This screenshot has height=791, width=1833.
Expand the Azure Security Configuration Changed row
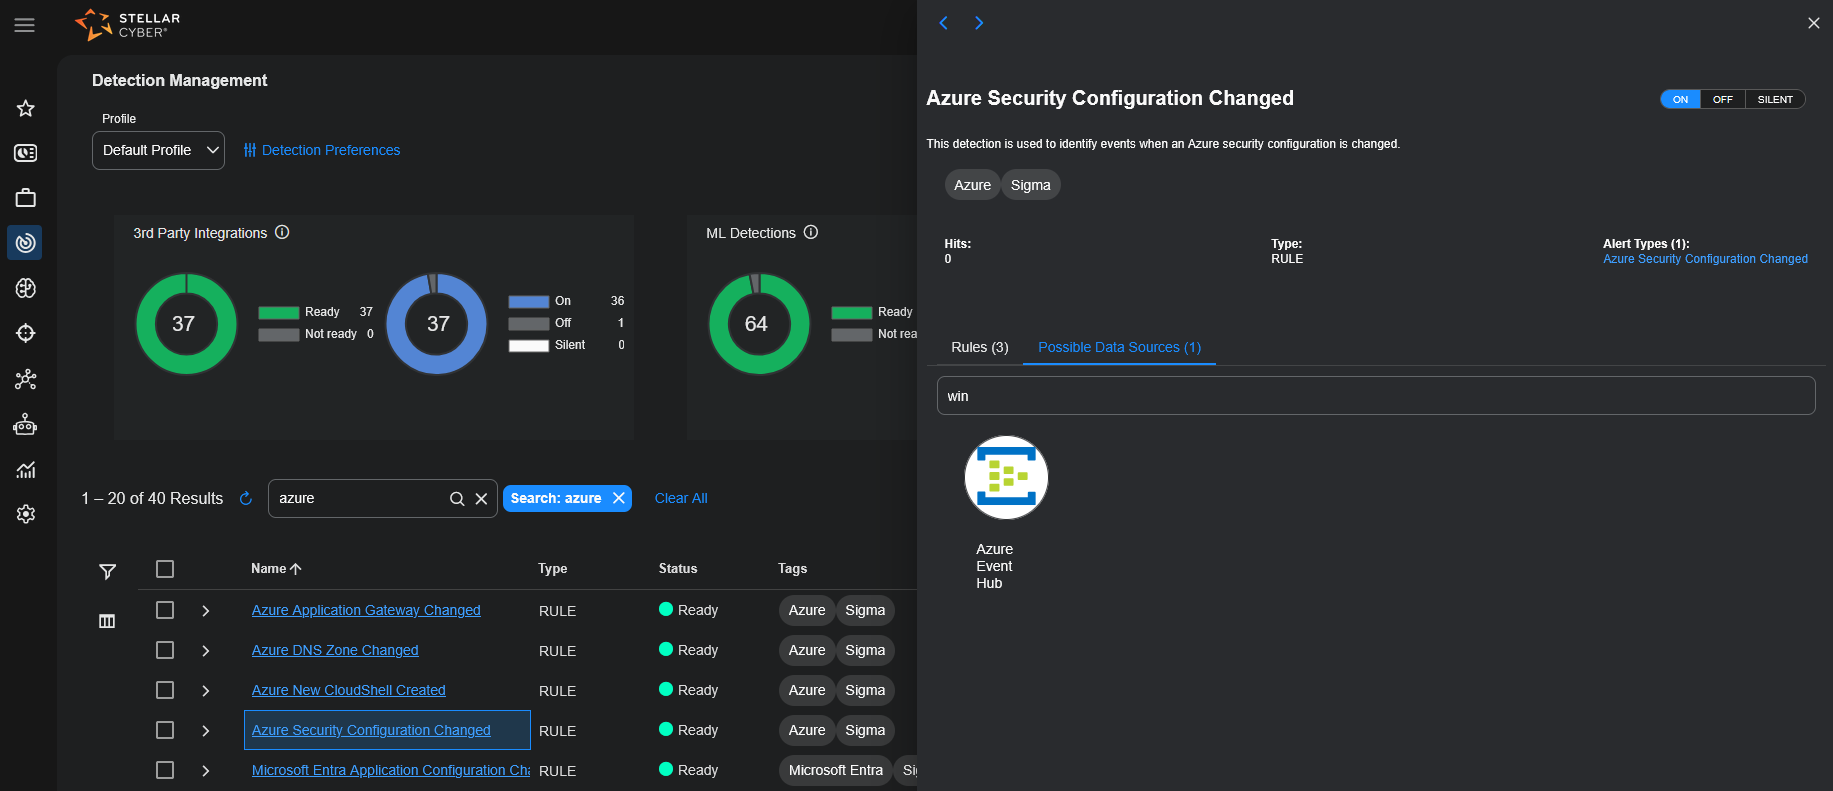(x=206, y=730)
